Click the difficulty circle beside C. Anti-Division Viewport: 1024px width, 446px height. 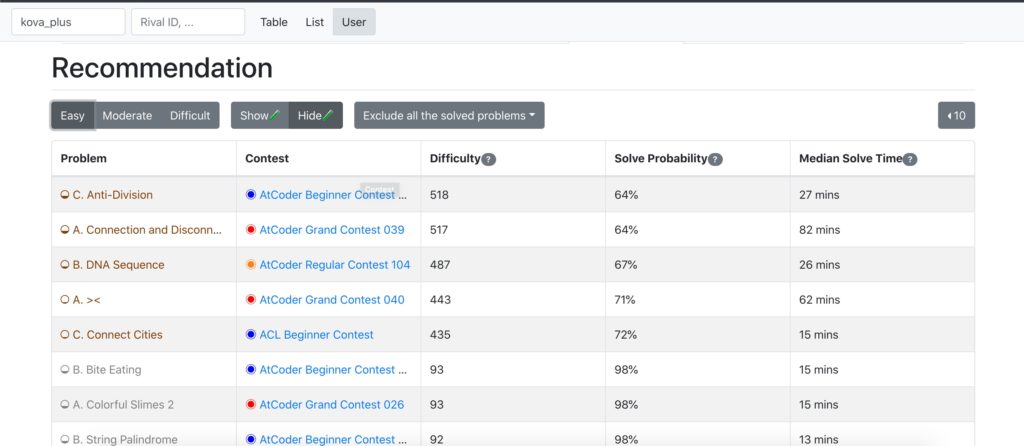[65, 195]
